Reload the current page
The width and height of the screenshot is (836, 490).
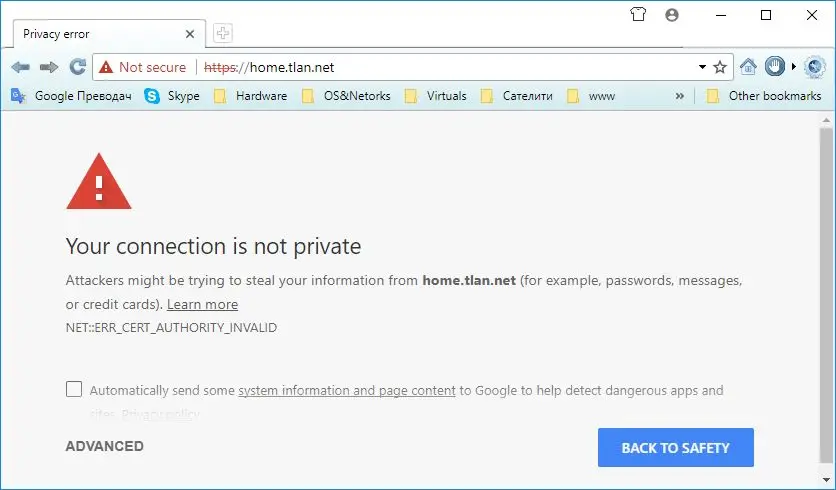[77, 68]
